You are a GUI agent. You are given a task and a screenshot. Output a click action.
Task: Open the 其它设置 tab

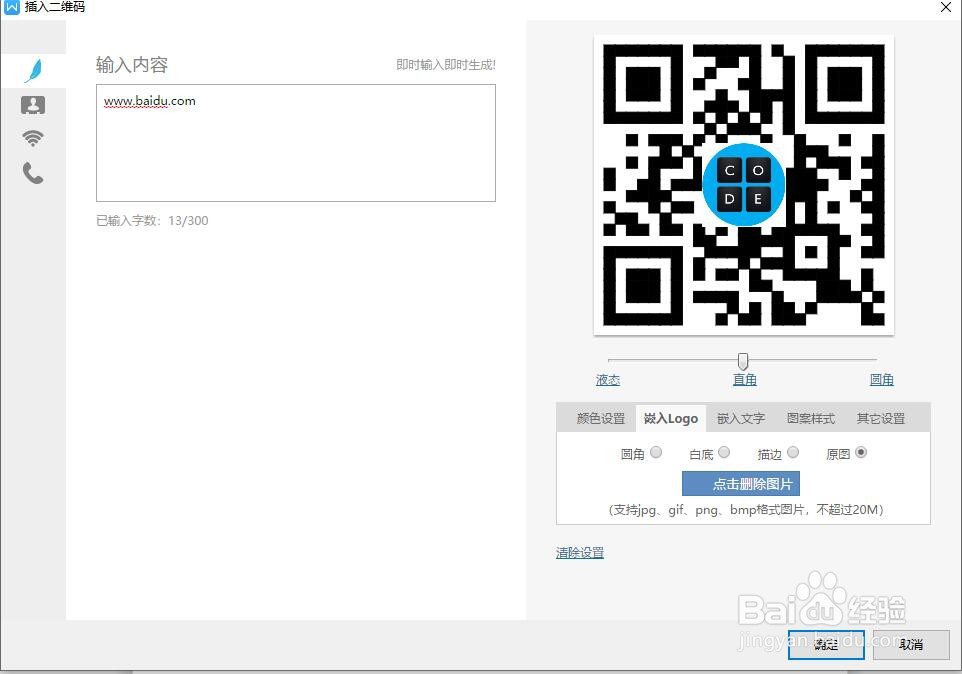click(x=880, y=418)
